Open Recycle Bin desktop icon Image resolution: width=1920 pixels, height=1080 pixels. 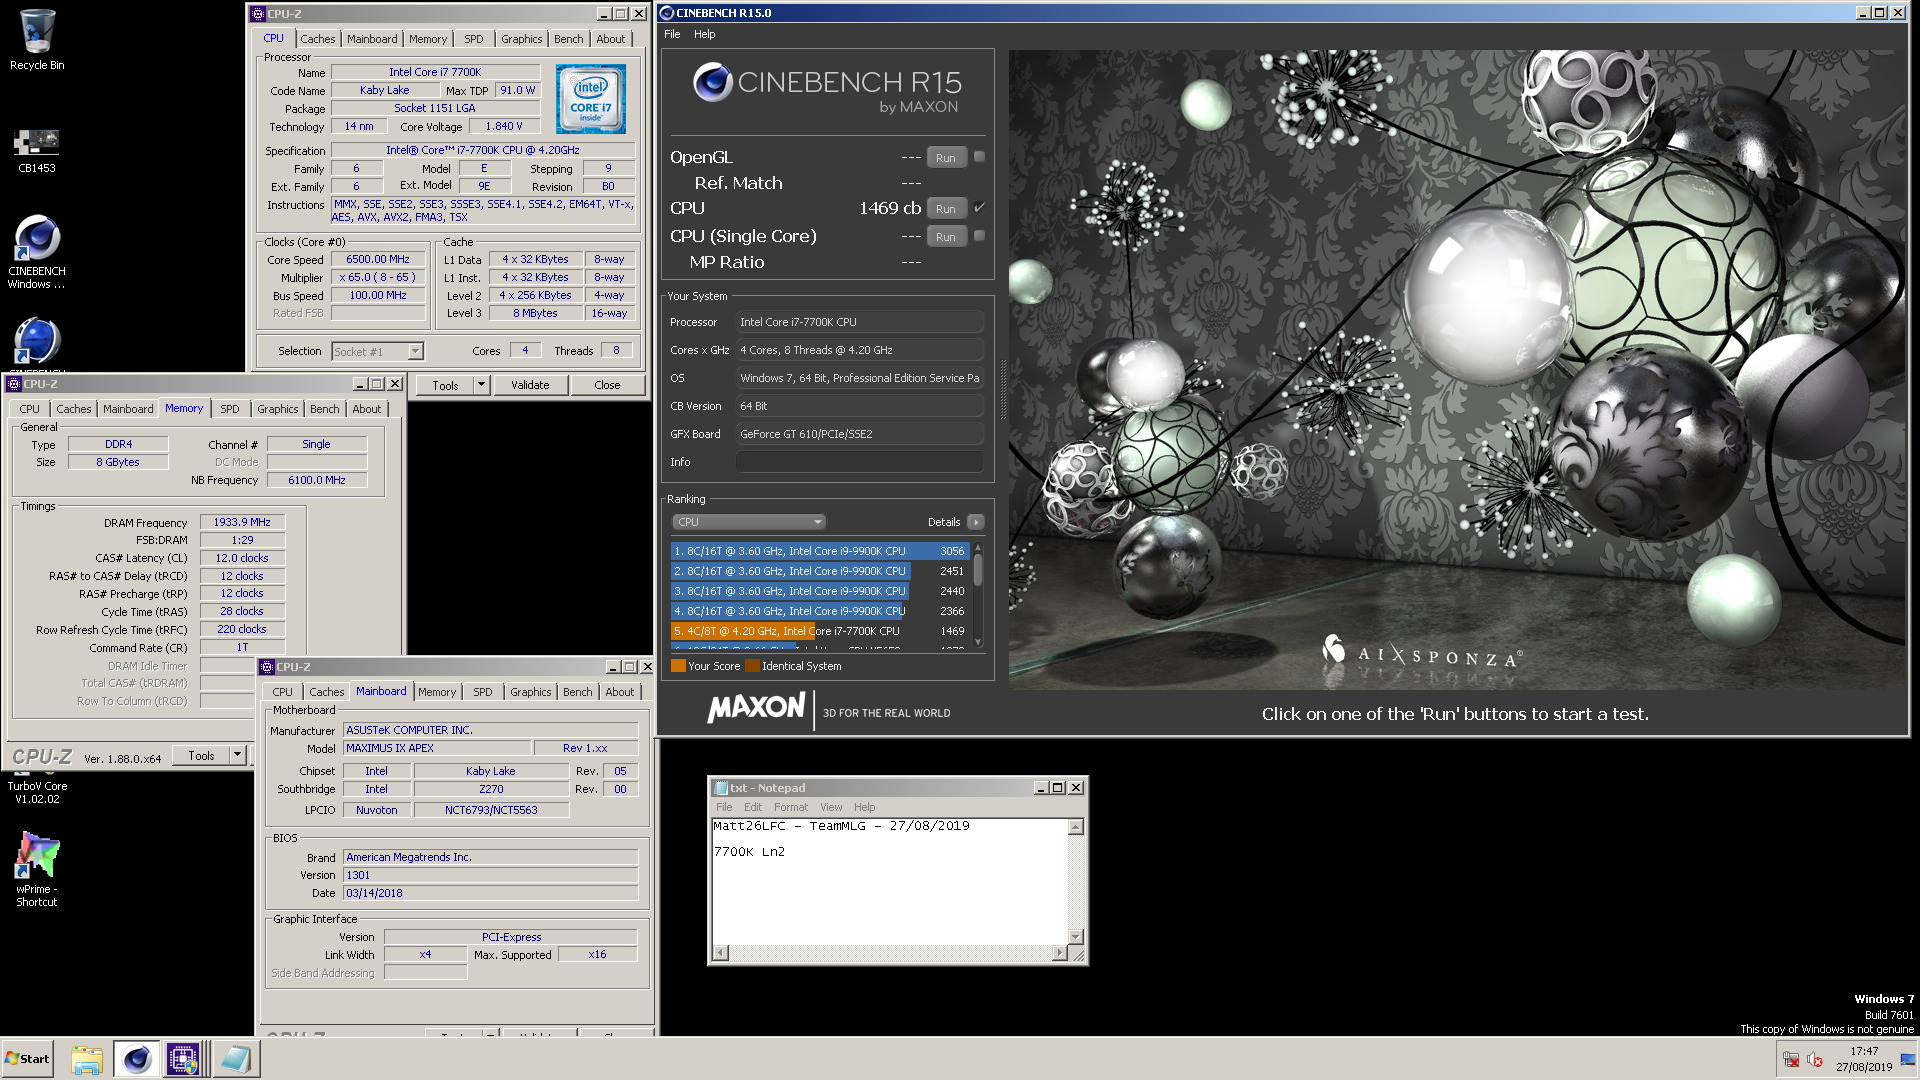[37, 40]
